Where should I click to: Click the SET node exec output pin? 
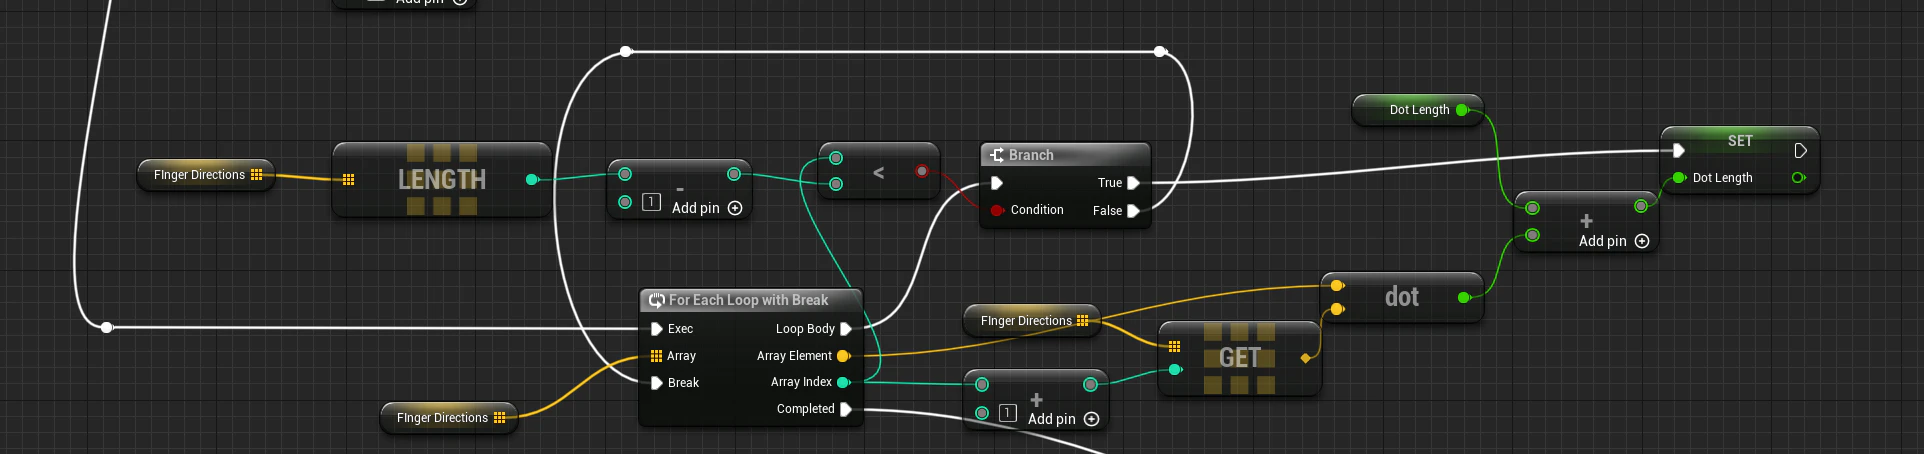click(1800, 151)
